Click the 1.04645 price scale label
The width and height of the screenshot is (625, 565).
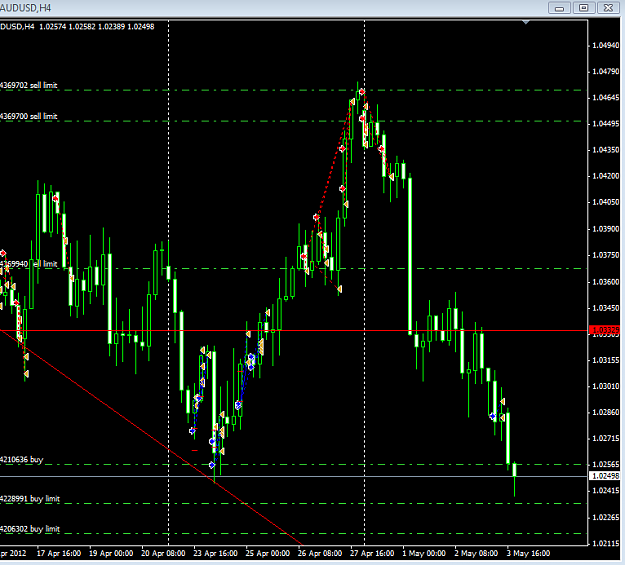(x=606, y=98)
